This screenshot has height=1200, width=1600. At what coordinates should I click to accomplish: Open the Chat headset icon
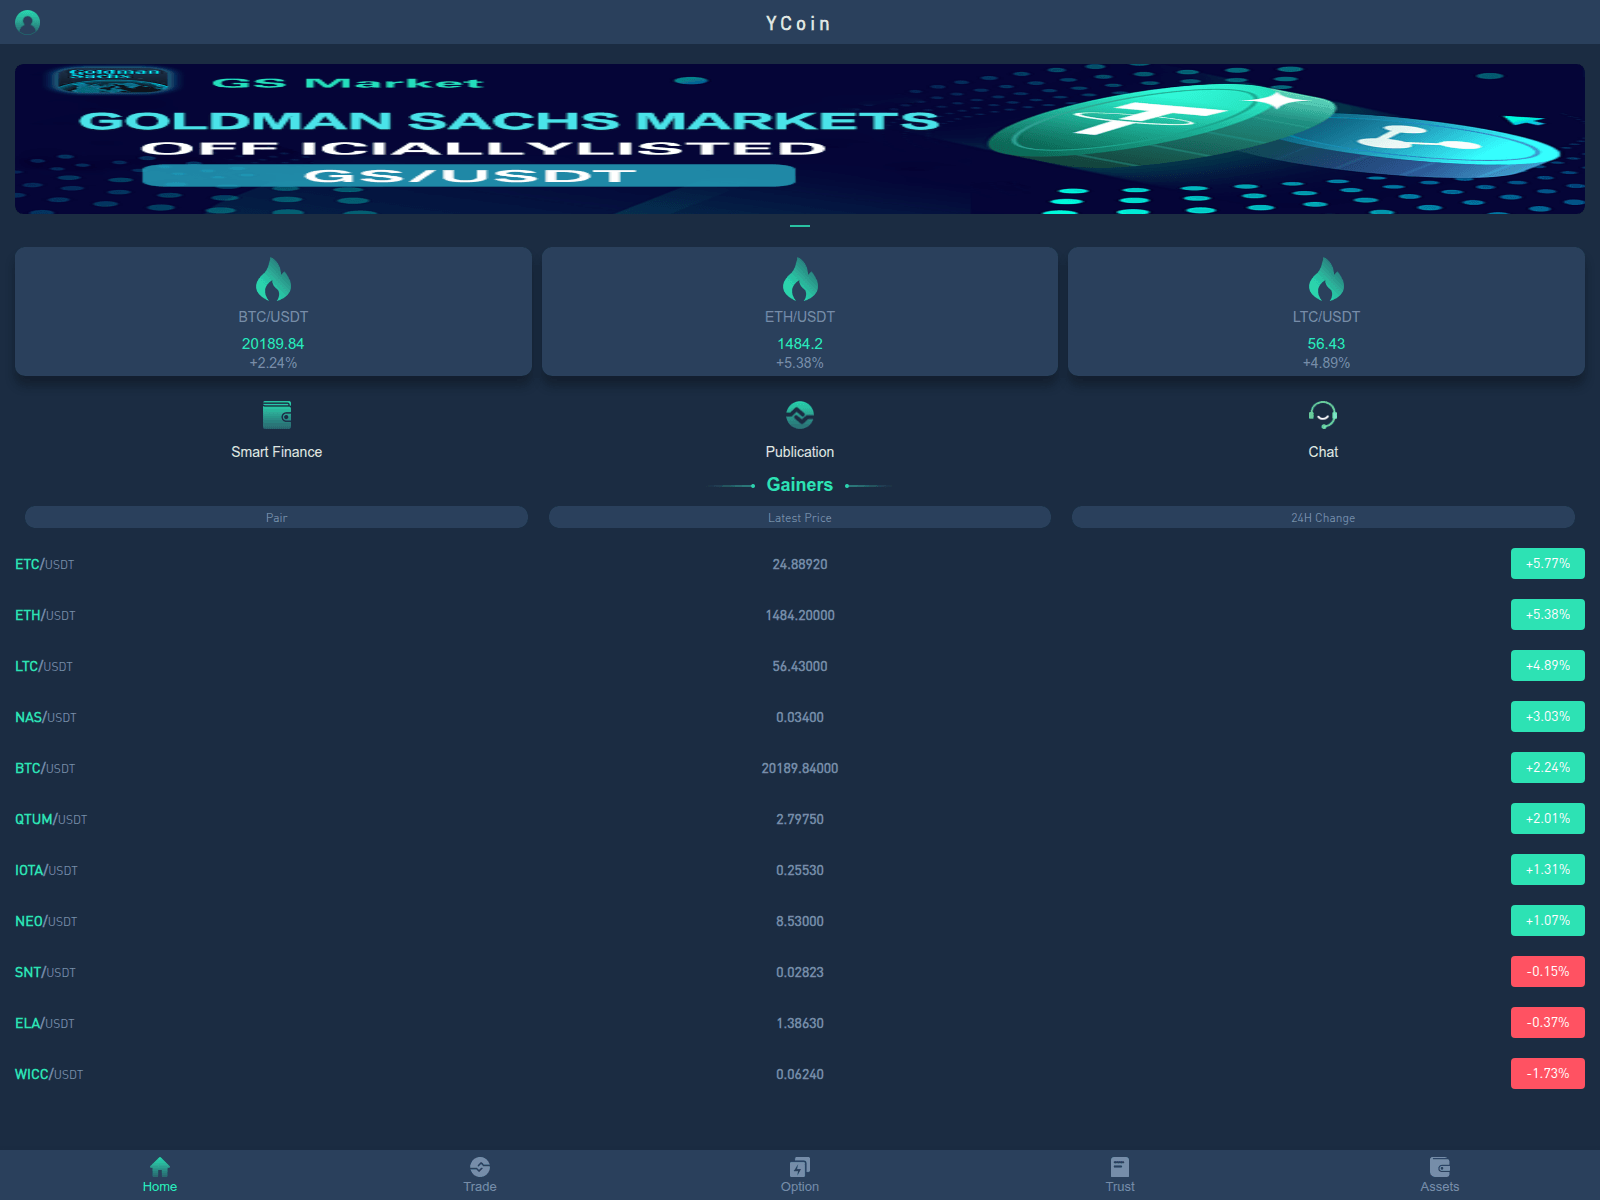1323,414
